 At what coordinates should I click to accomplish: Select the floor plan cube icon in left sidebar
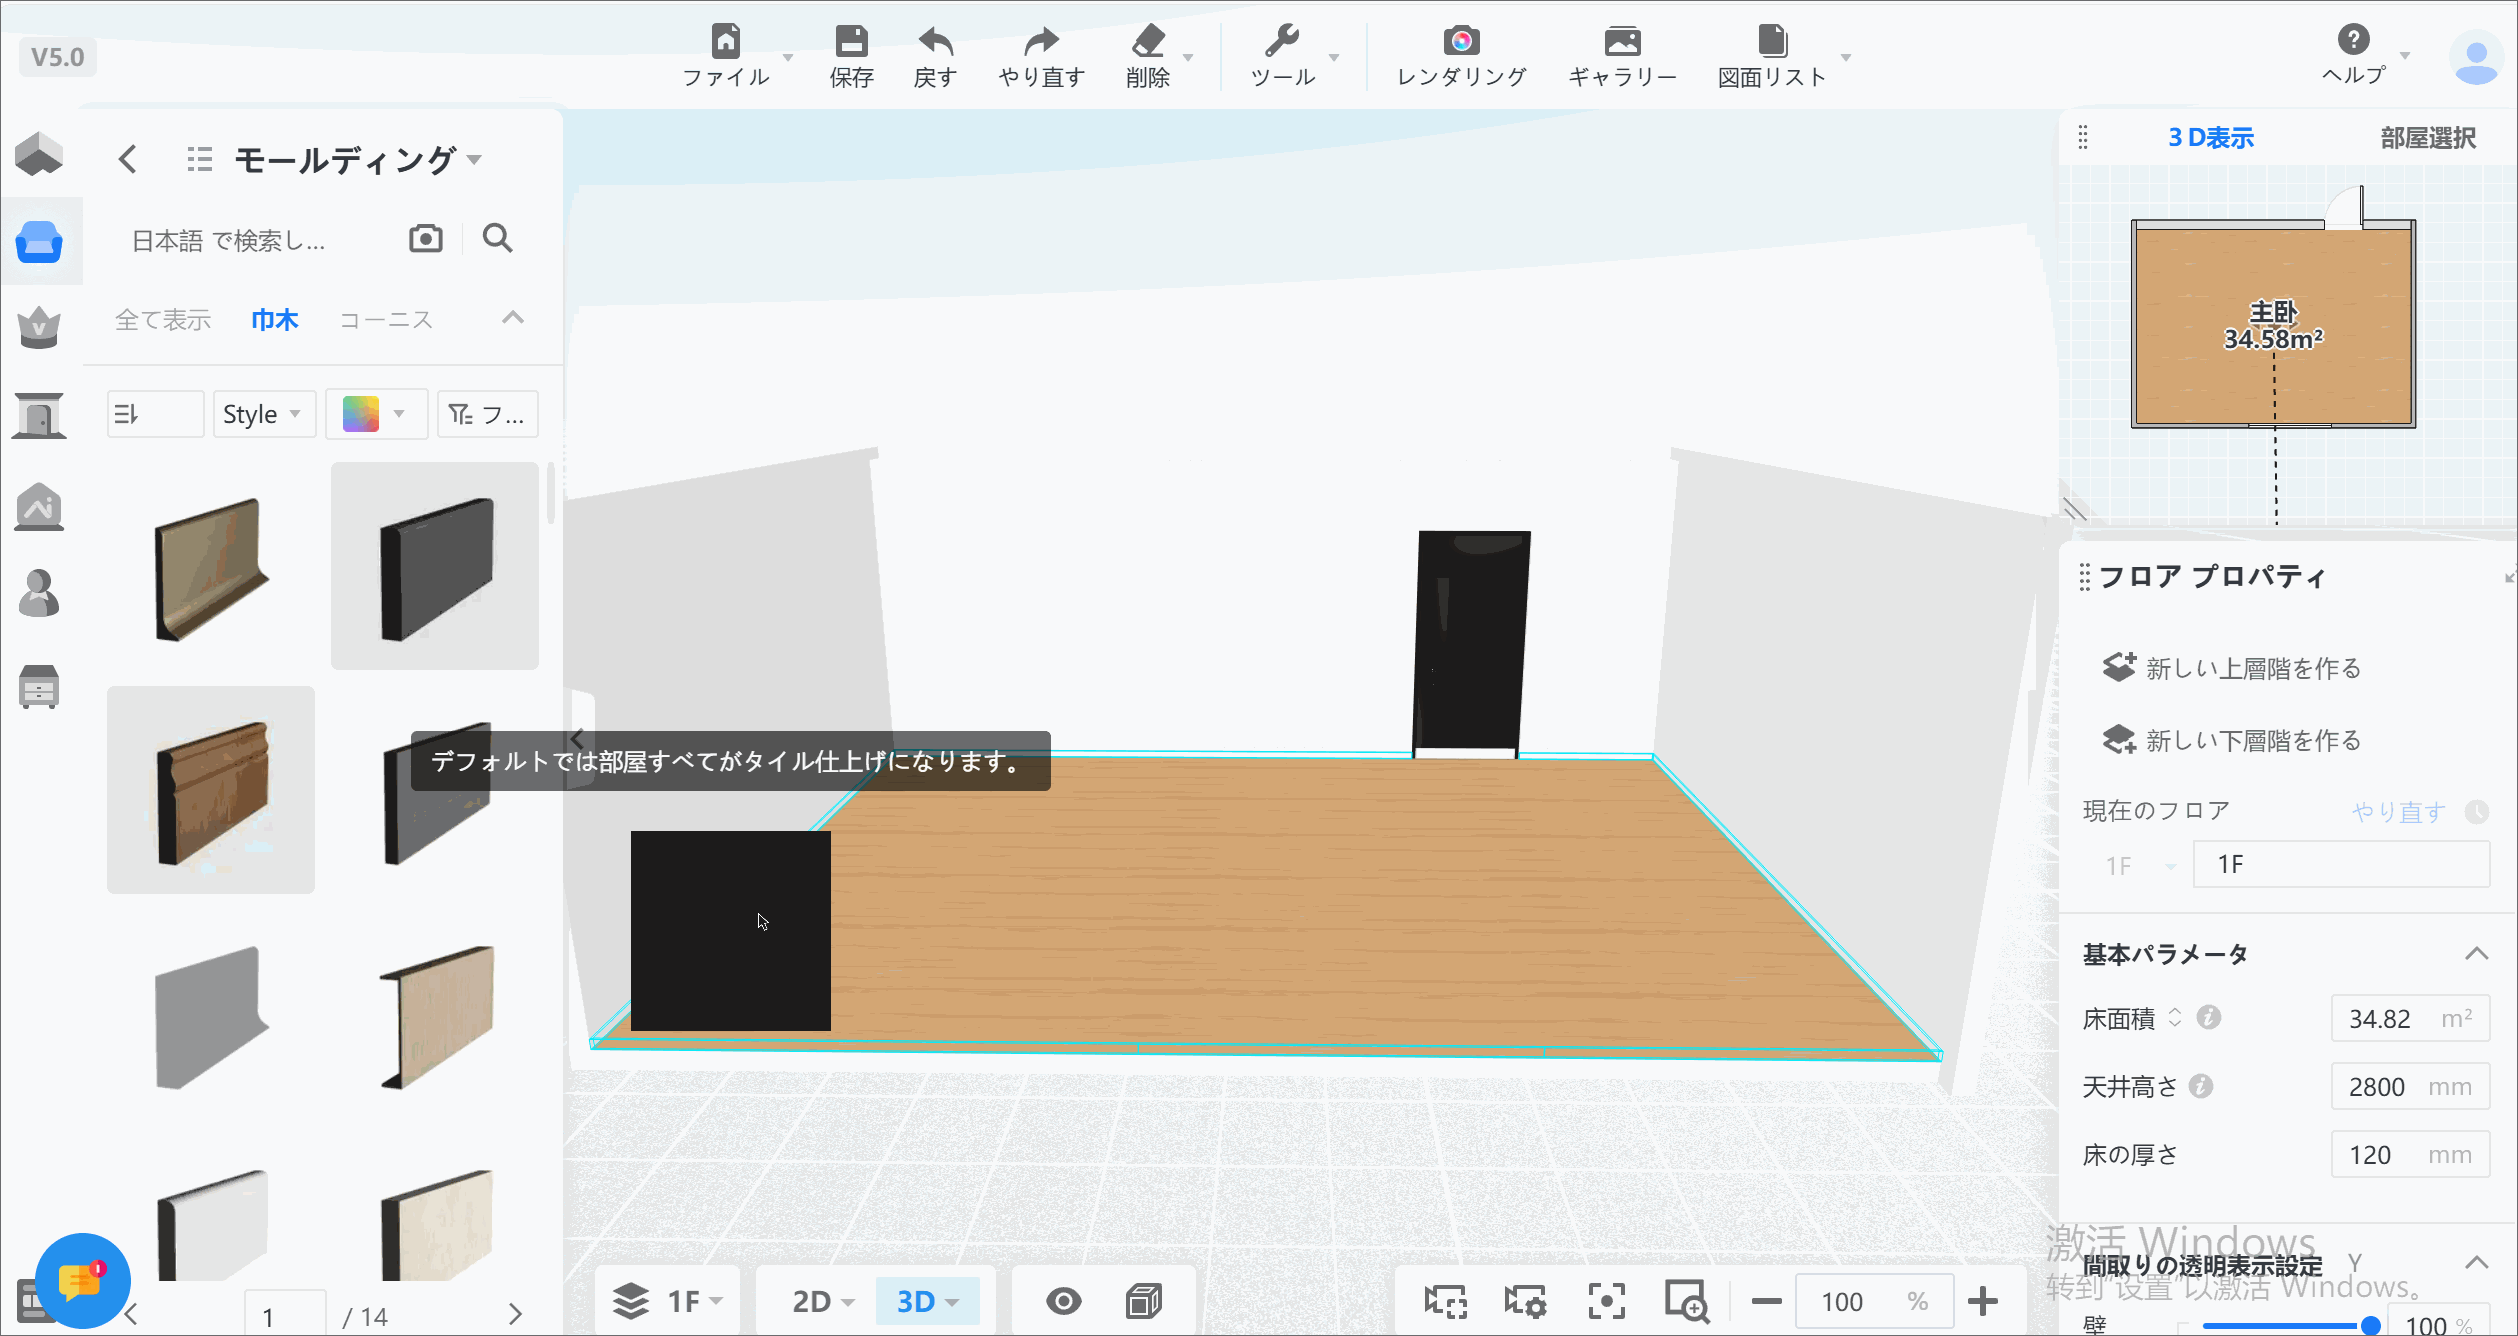point(39,154)
